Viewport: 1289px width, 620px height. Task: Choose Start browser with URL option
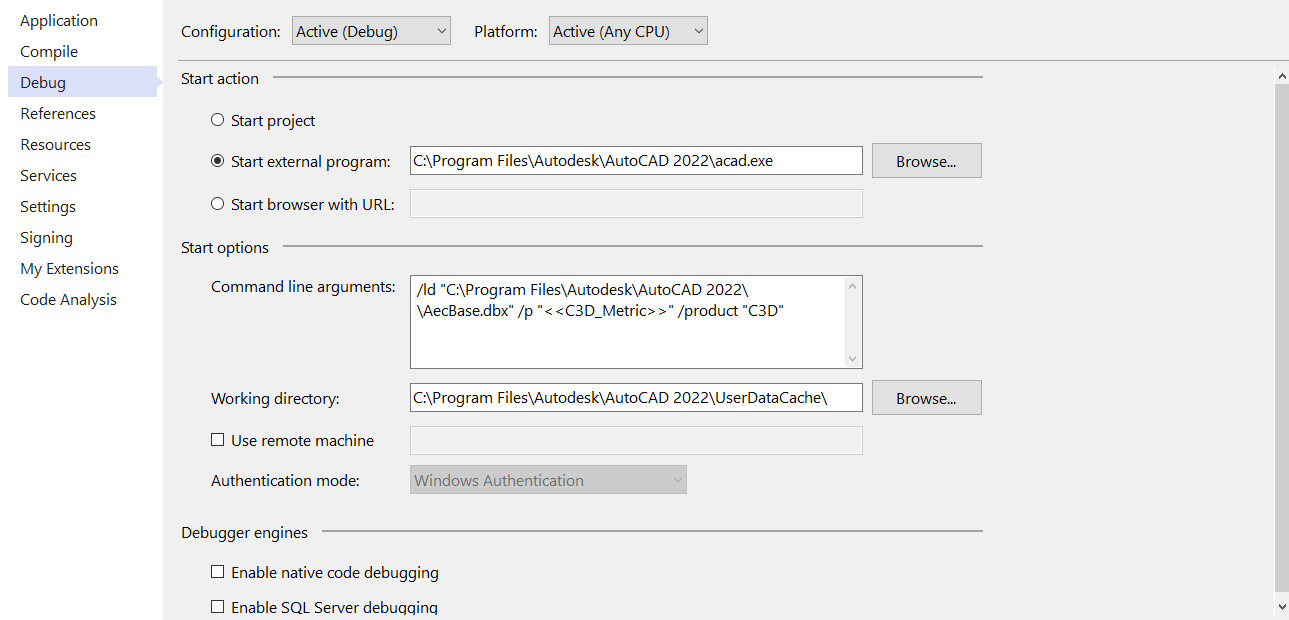coord(218,204)
